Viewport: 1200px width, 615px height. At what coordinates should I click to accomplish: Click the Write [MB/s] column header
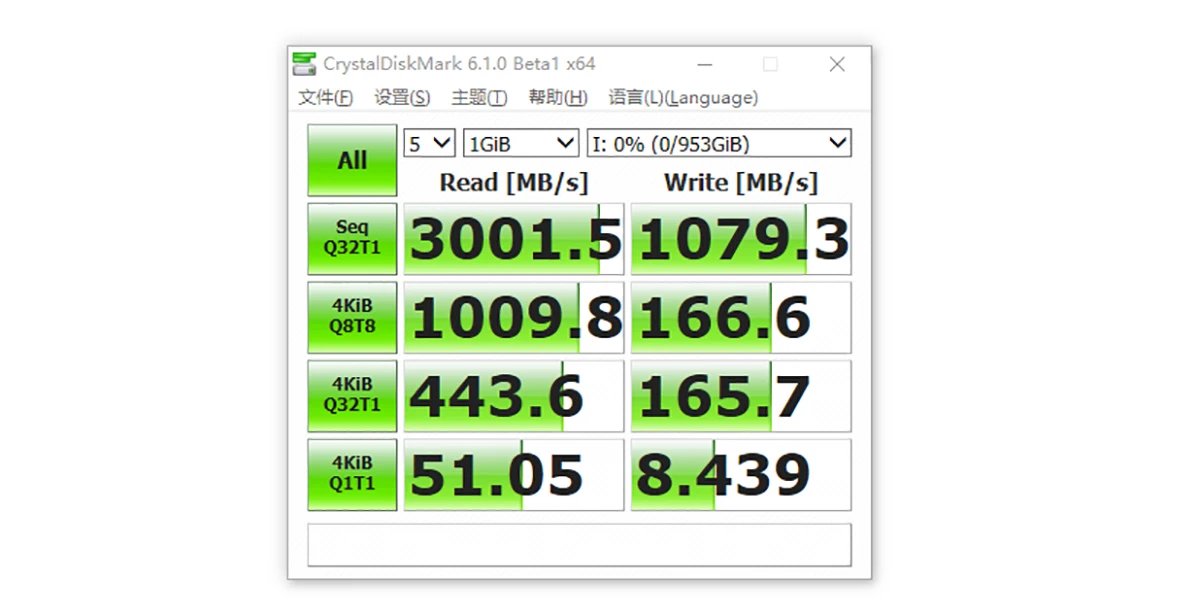pos(741,182)
